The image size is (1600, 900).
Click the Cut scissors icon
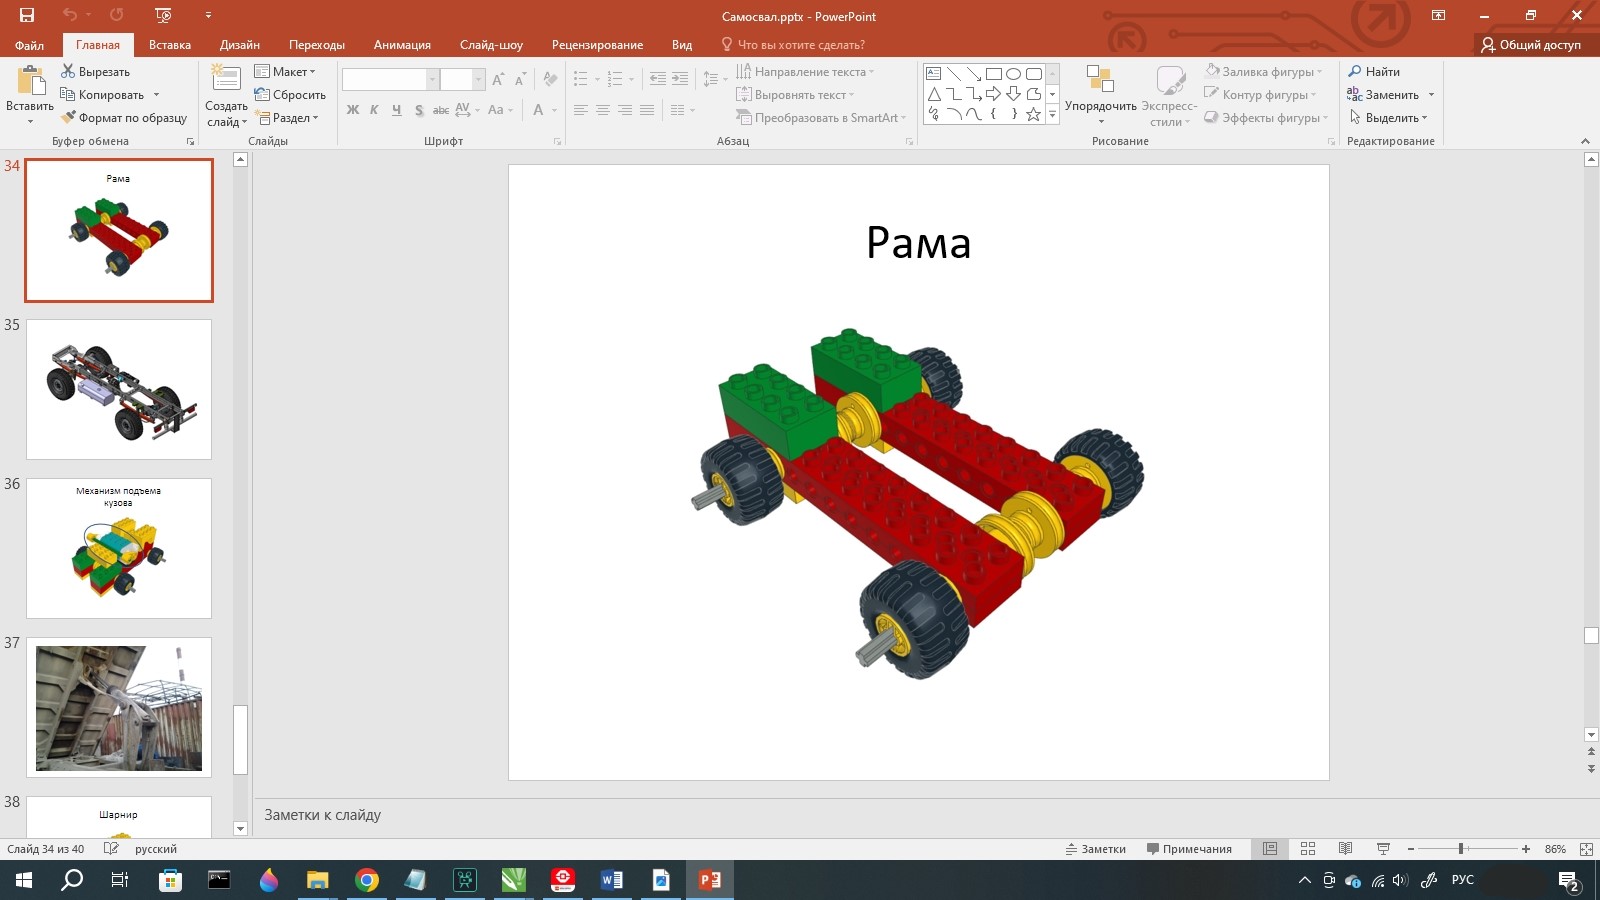pos(68,71)
